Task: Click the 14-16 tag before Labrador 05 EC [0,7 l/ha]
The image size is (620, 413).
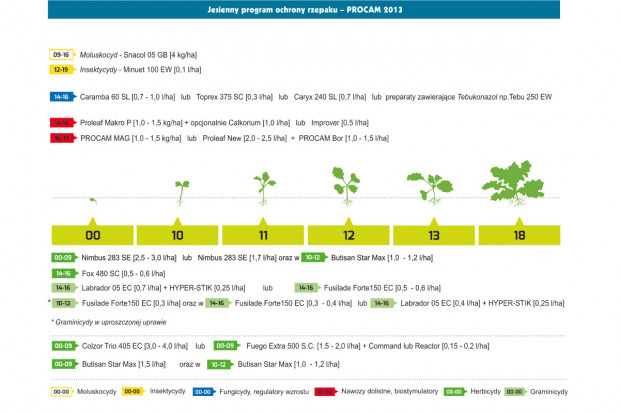Action: point(65,288)
